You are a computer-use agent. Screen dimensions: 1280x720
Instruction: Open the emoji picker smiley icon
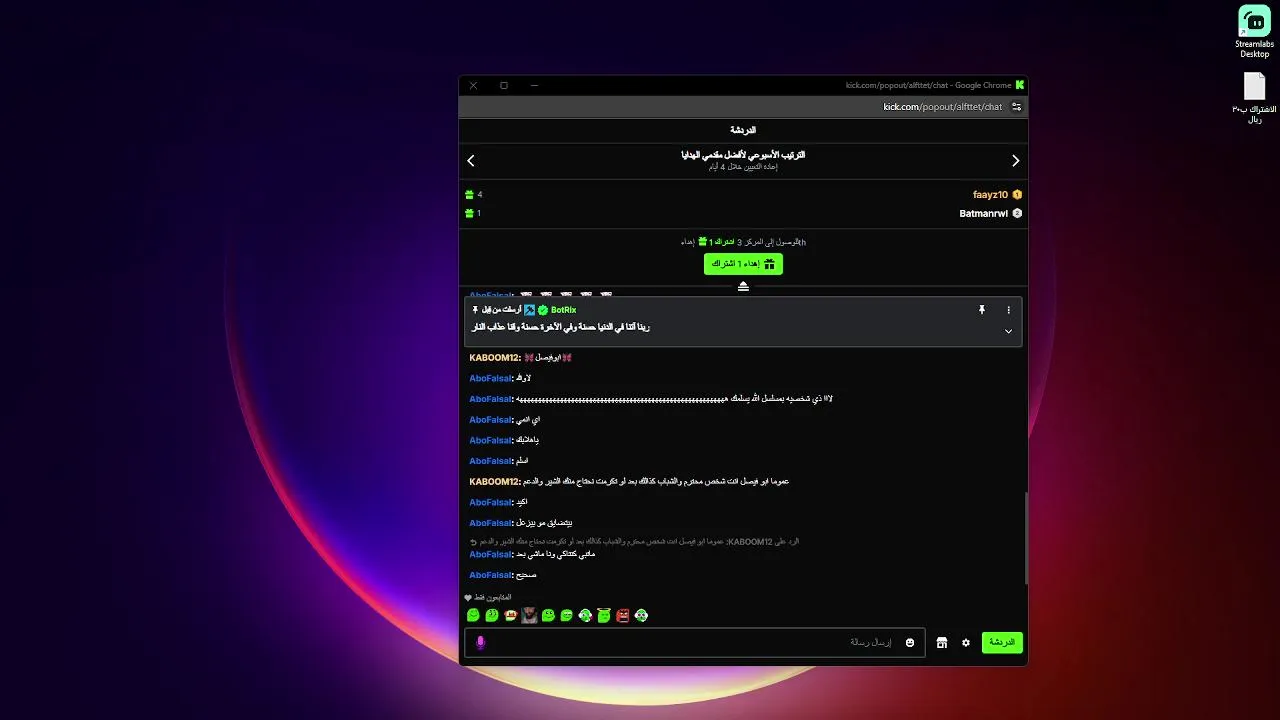point(910,642)
